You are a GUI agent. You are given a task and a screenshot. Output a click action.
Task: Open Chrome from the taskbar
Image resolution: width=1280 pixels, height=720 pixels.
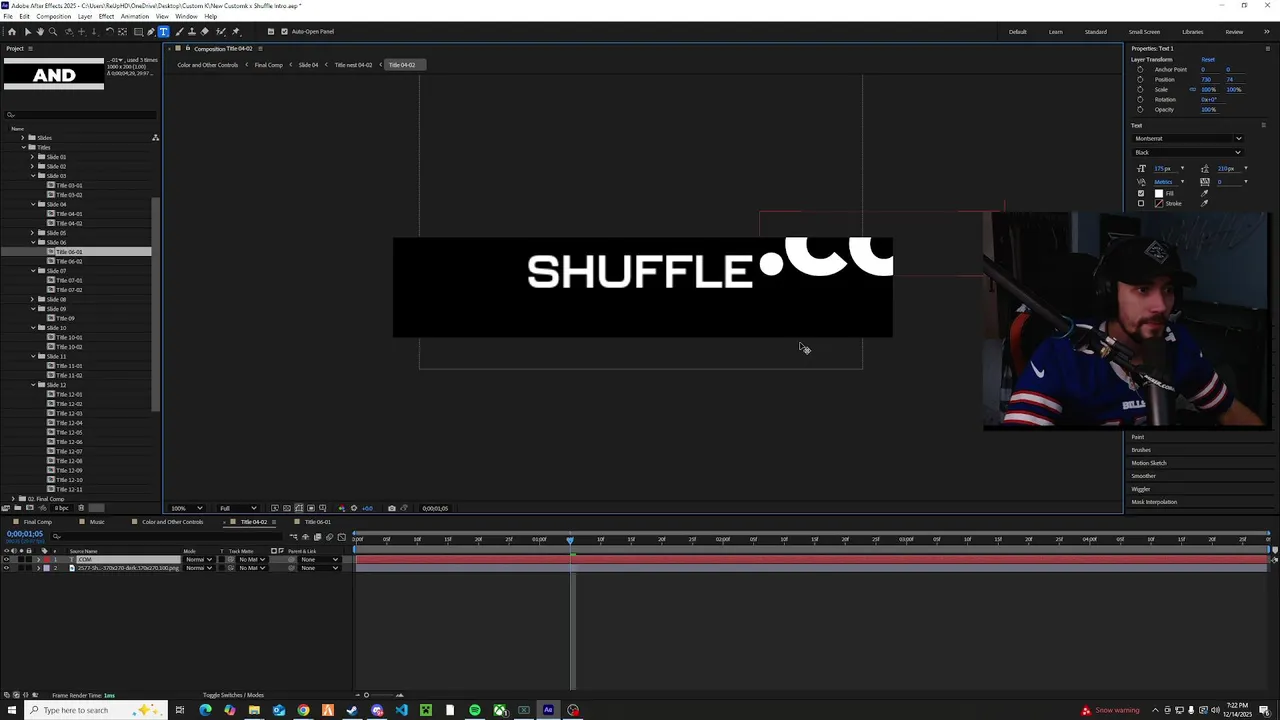coord(303,710)
